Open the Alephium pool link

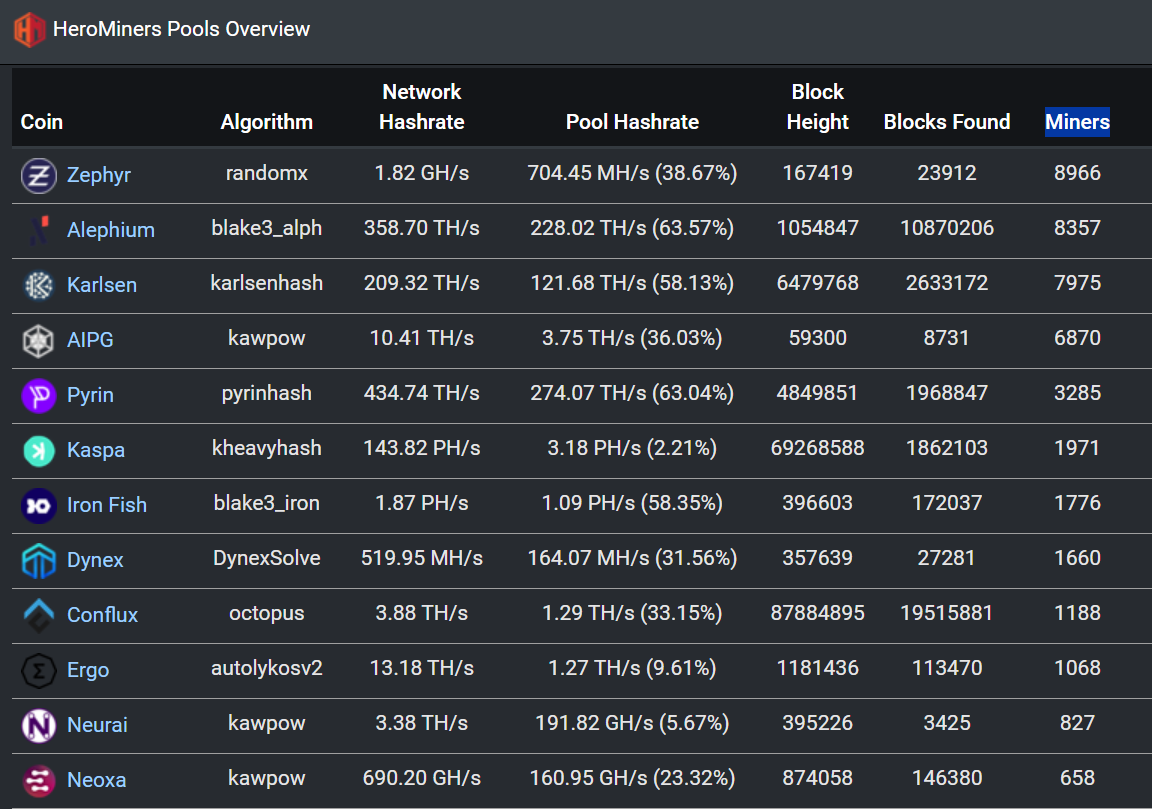[111, 230]
